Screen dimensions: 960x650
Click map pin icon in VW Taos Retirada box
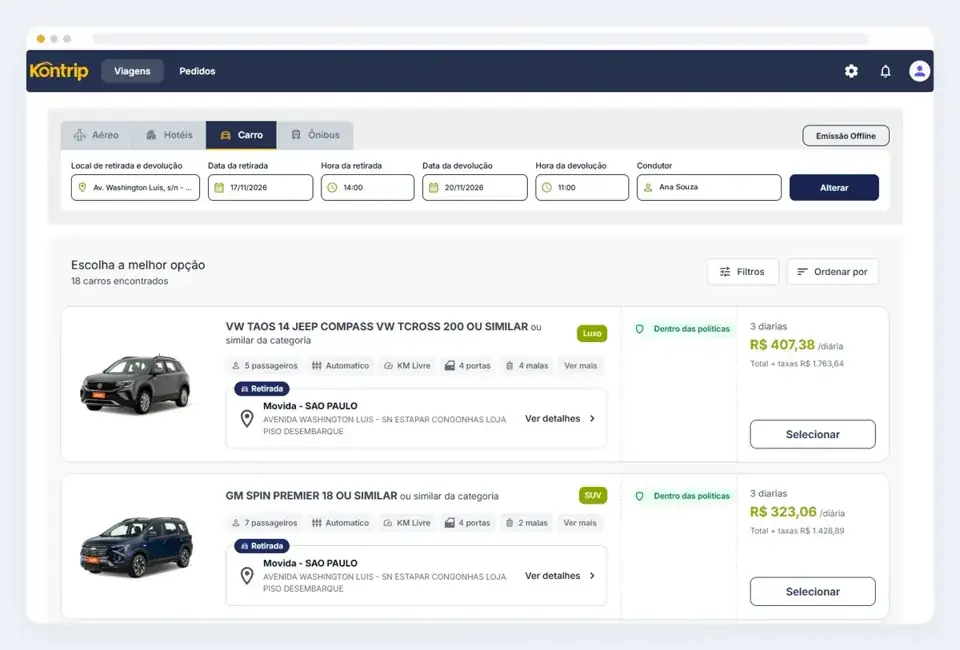tap(247, 419)
